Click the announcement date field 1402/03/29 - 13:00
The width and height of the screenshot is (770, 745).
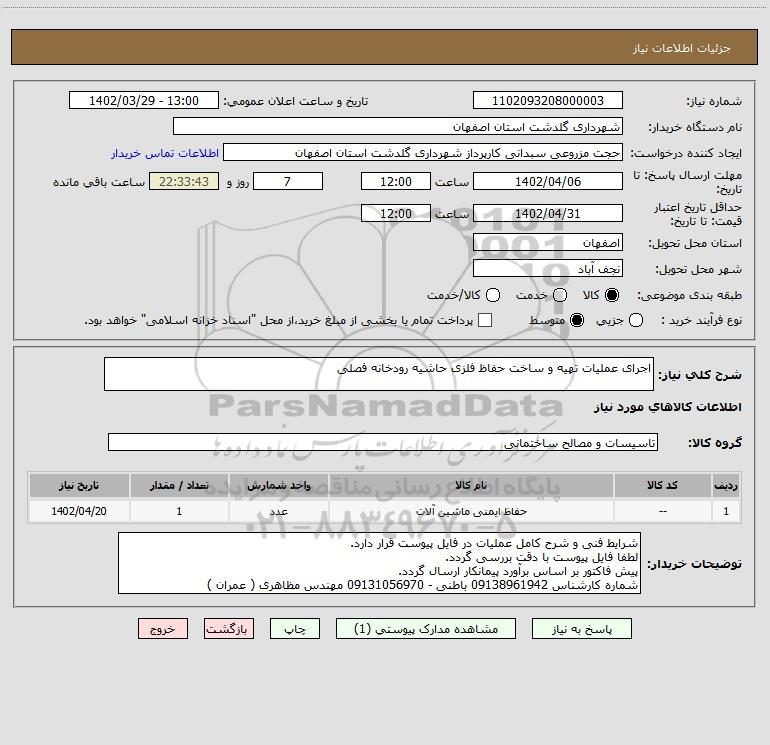(144, 101)
